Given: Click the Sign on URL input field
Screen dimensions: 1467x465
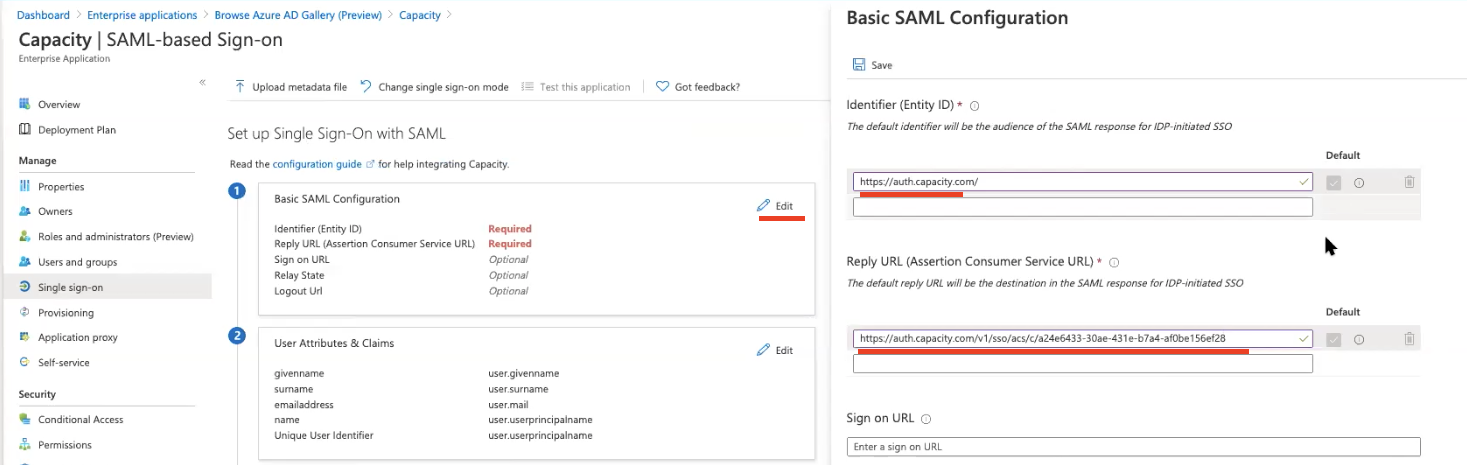Looking at the screenshot, I should point(1133,446).
